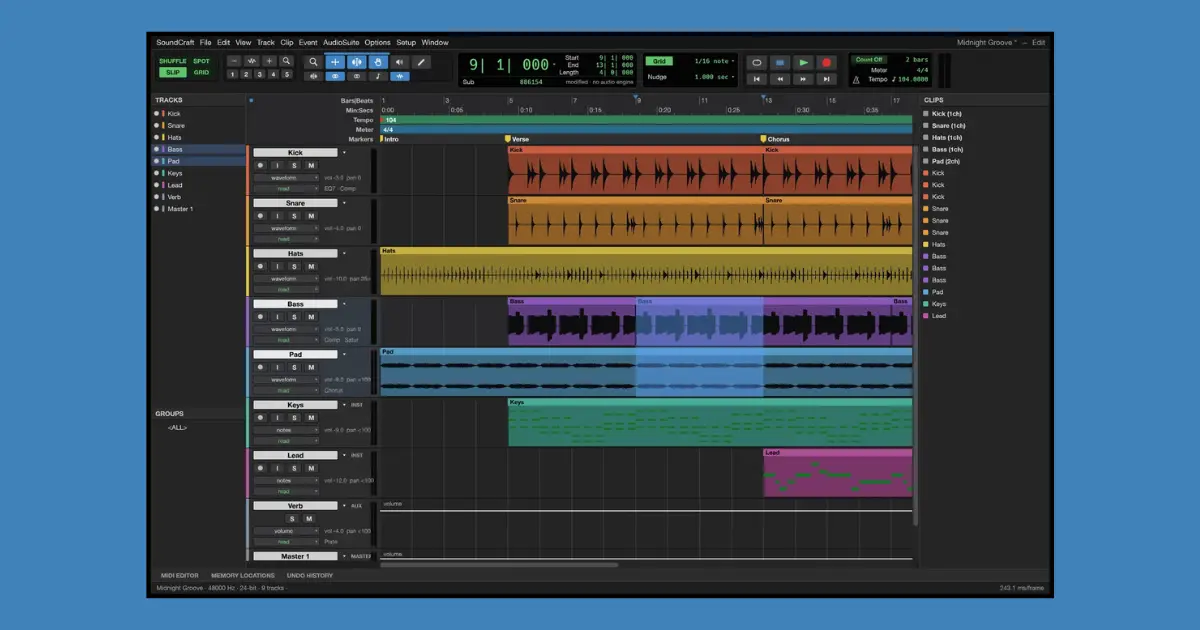Toggle the Keys show/hide dot in the Tracks list

[x=157, y=173]
